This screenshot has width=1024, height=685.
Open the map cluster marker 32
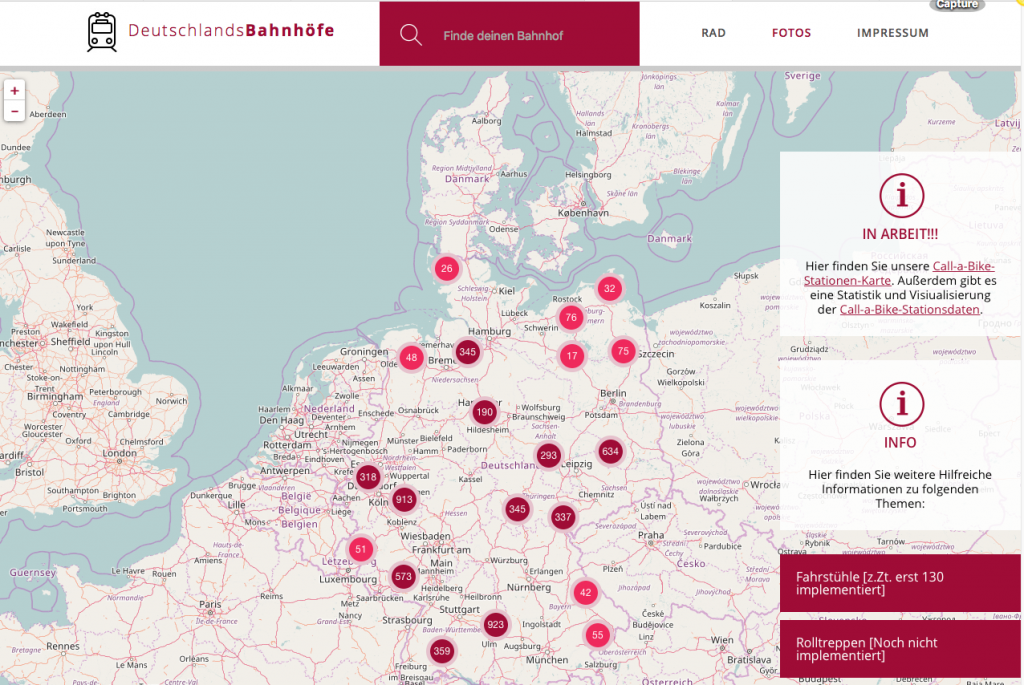(609, 289)
